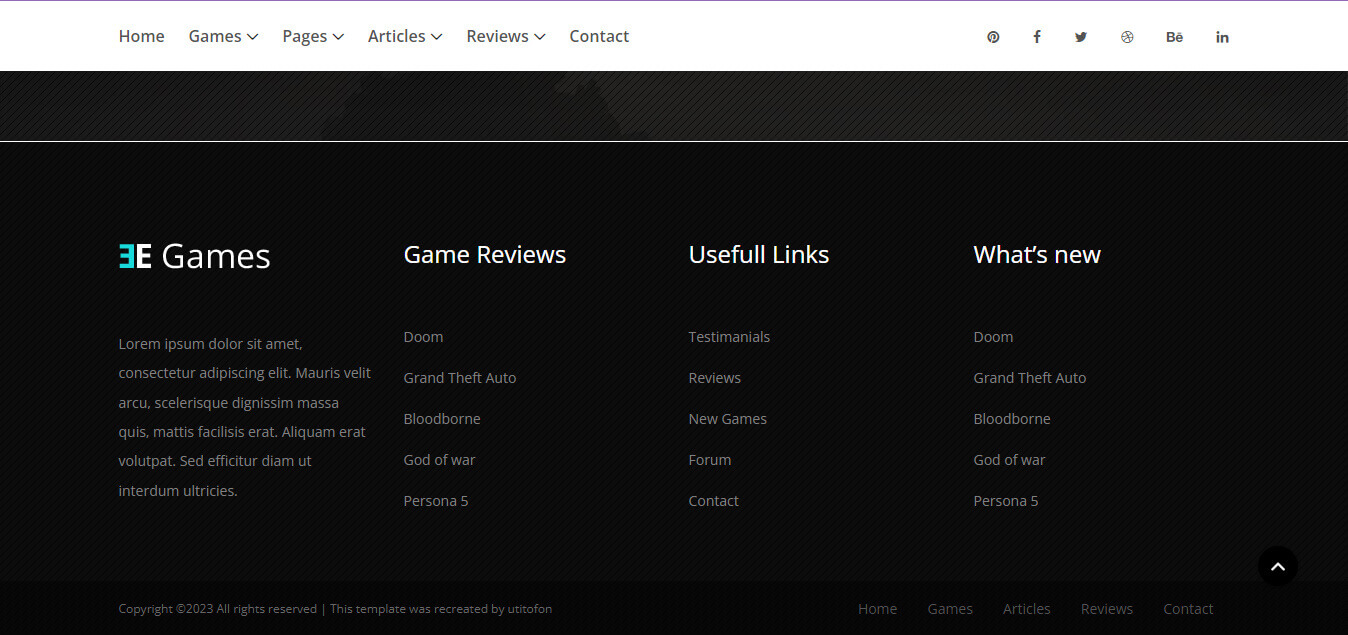Open New Games link in footer

pyautogui.click(x=728, y=419)
